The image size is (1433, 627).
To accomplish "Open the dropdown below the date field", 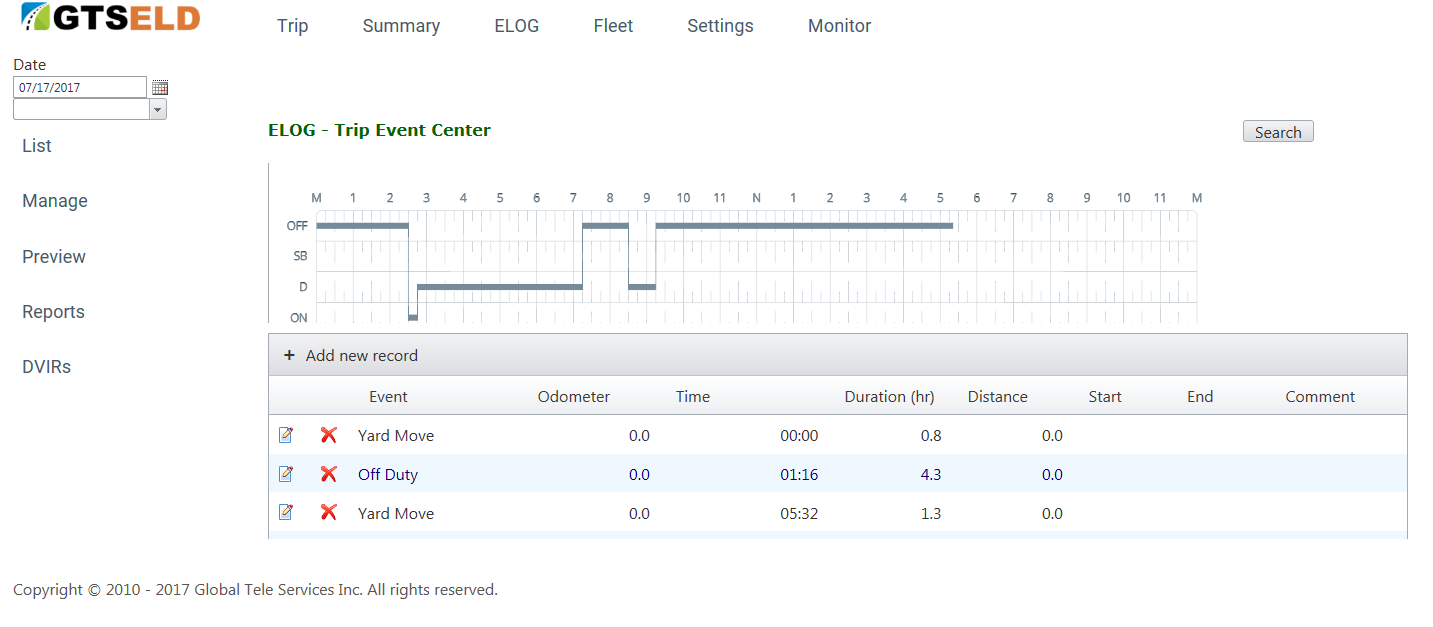I will pos(157,110).
